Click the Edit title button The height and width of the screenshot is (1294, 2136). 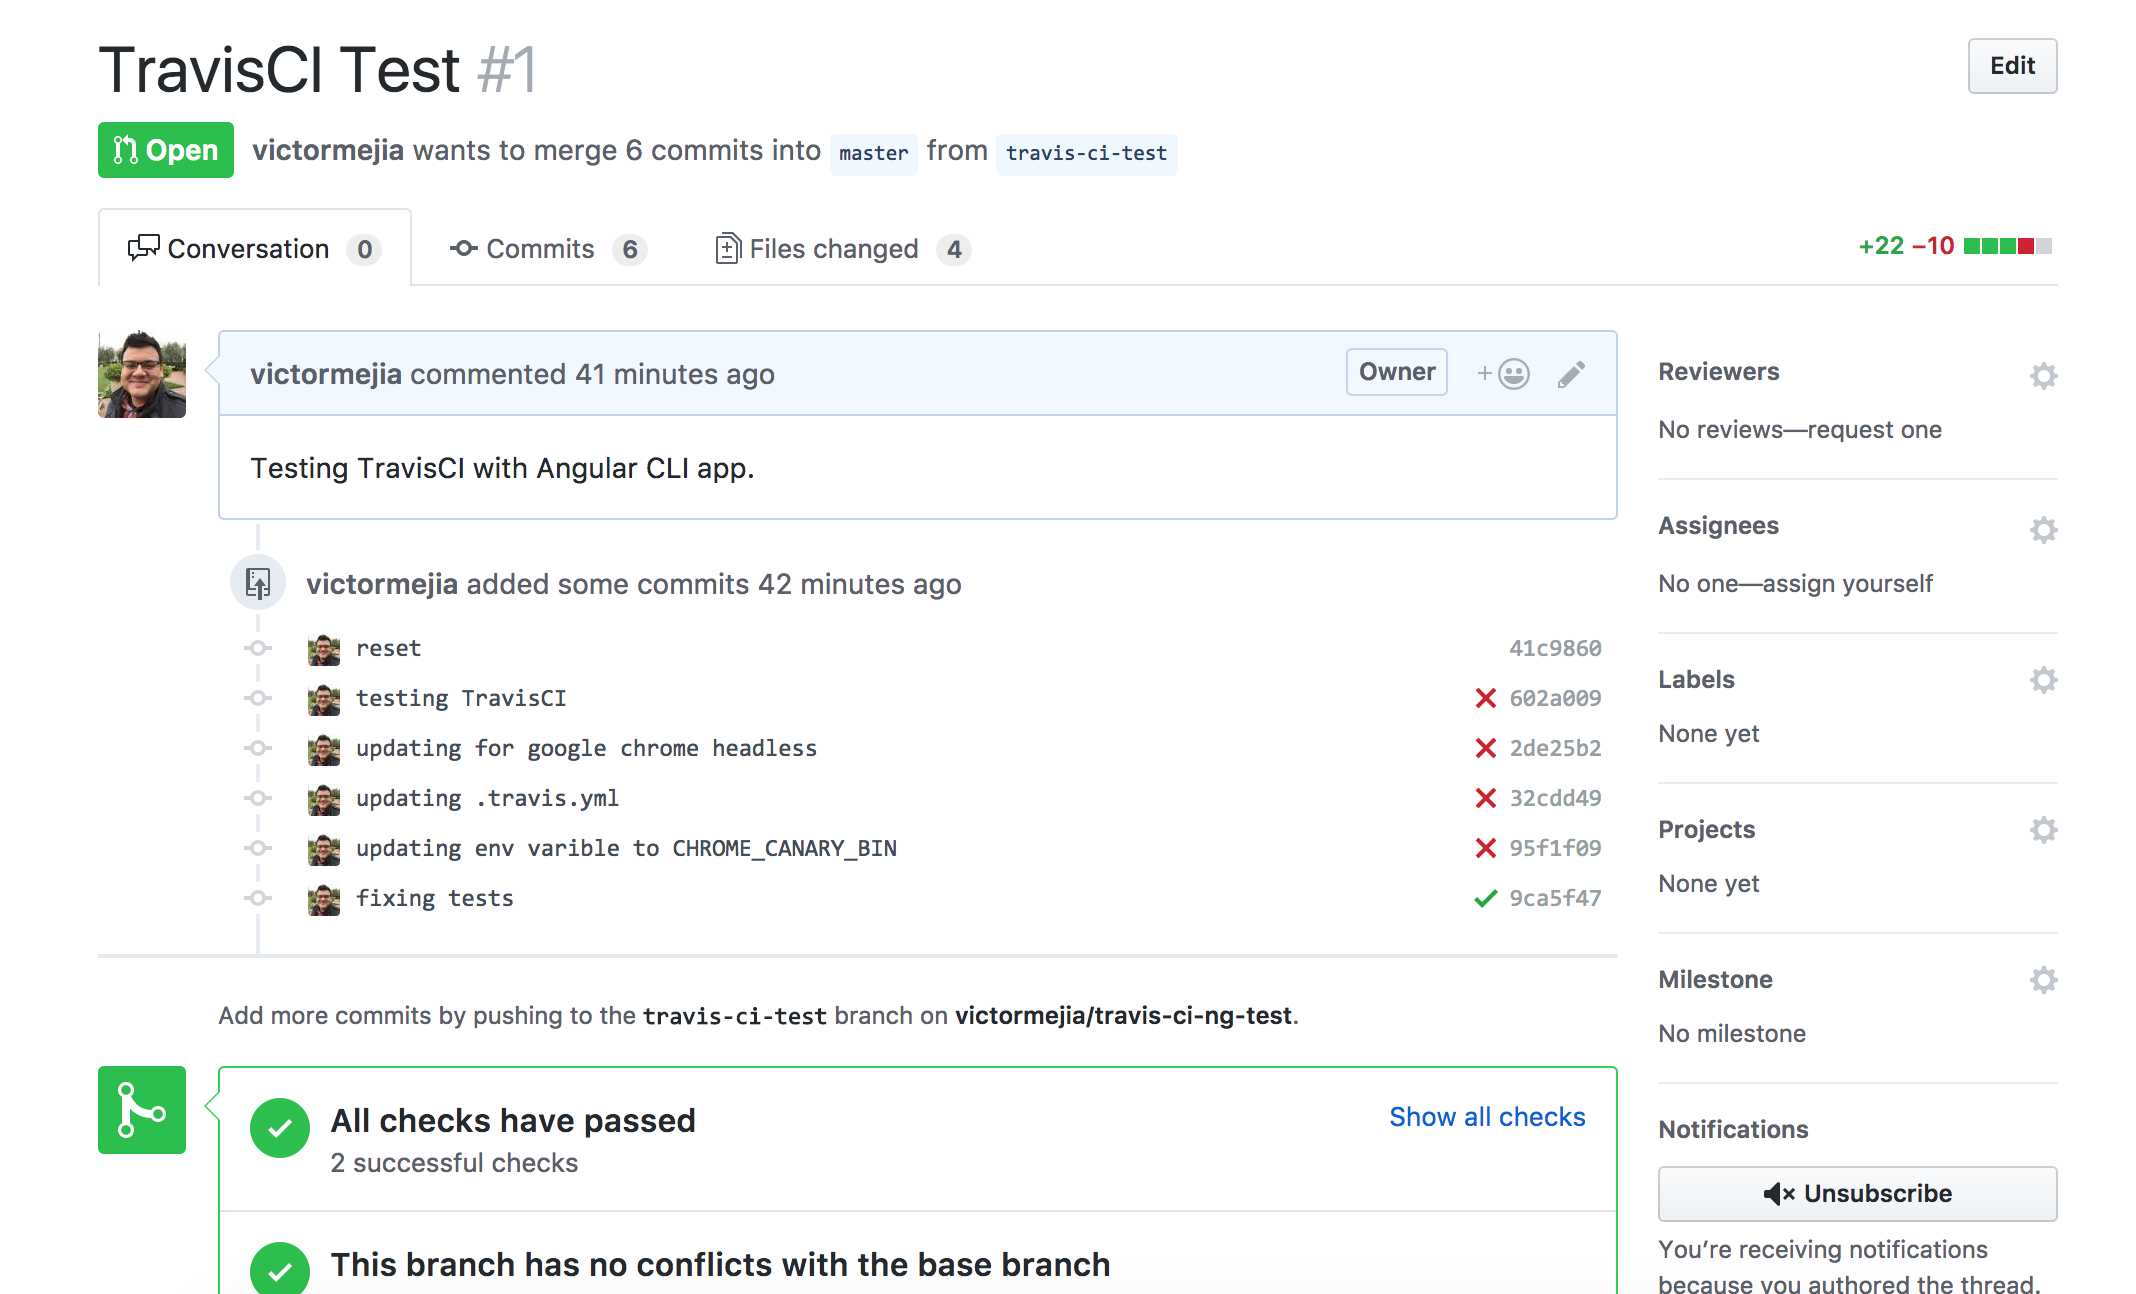pos(2012,66)
